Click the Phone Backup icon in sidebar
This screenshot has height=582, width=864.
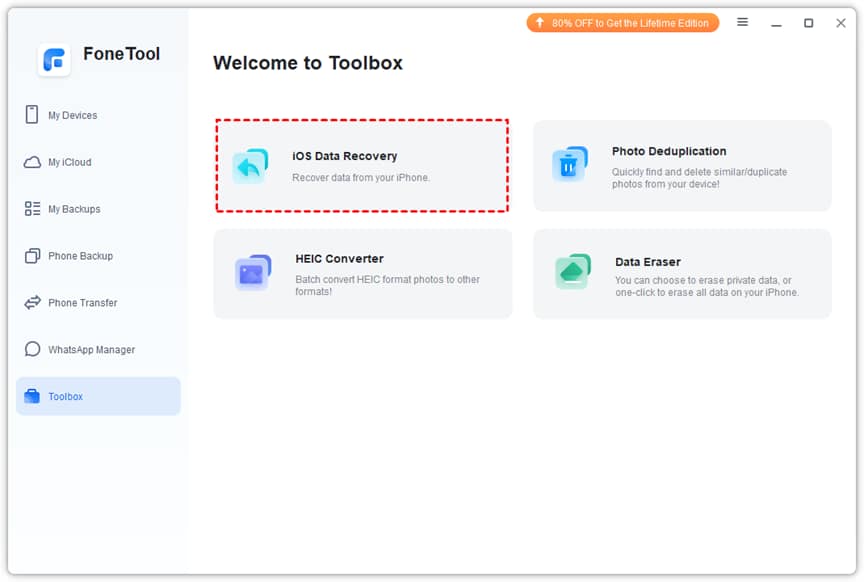point(32,256)
